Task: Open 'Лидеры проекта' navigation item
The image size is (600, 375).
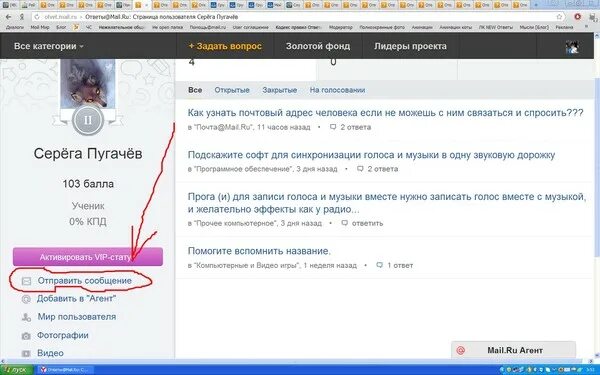Action: 410,46
